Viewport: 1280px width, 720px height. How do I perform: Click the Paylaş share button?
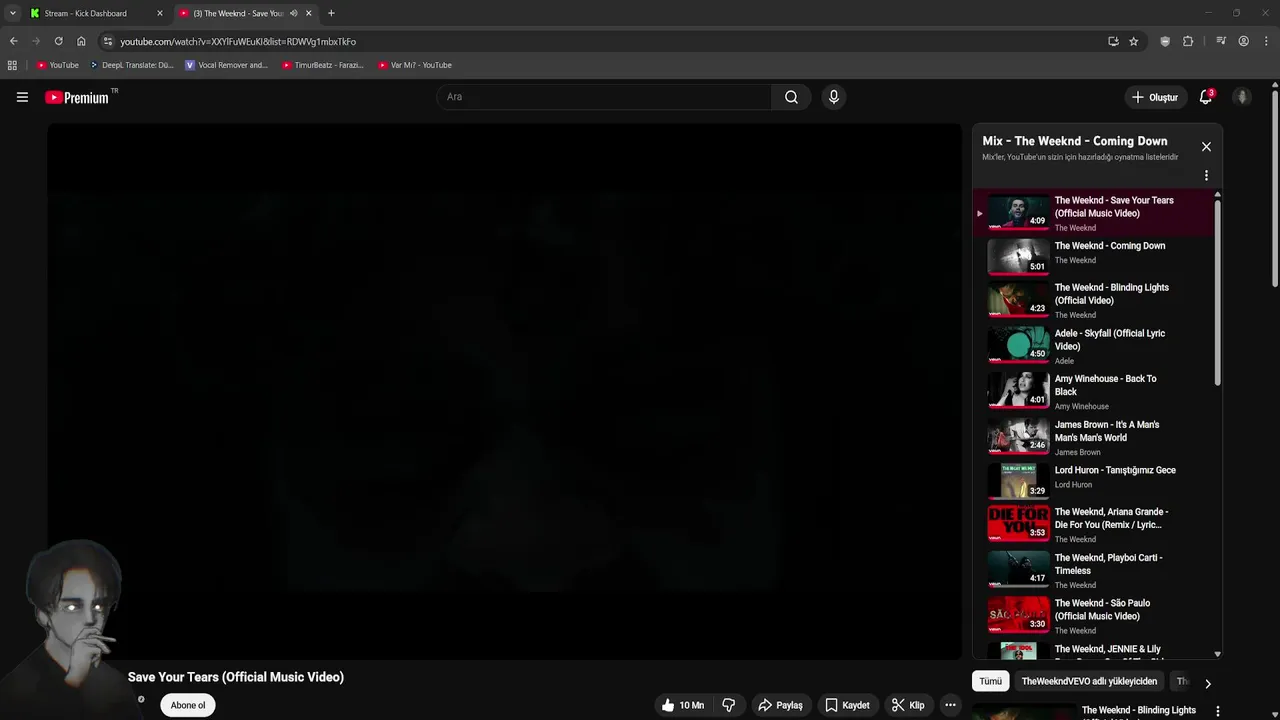point(780,705)
